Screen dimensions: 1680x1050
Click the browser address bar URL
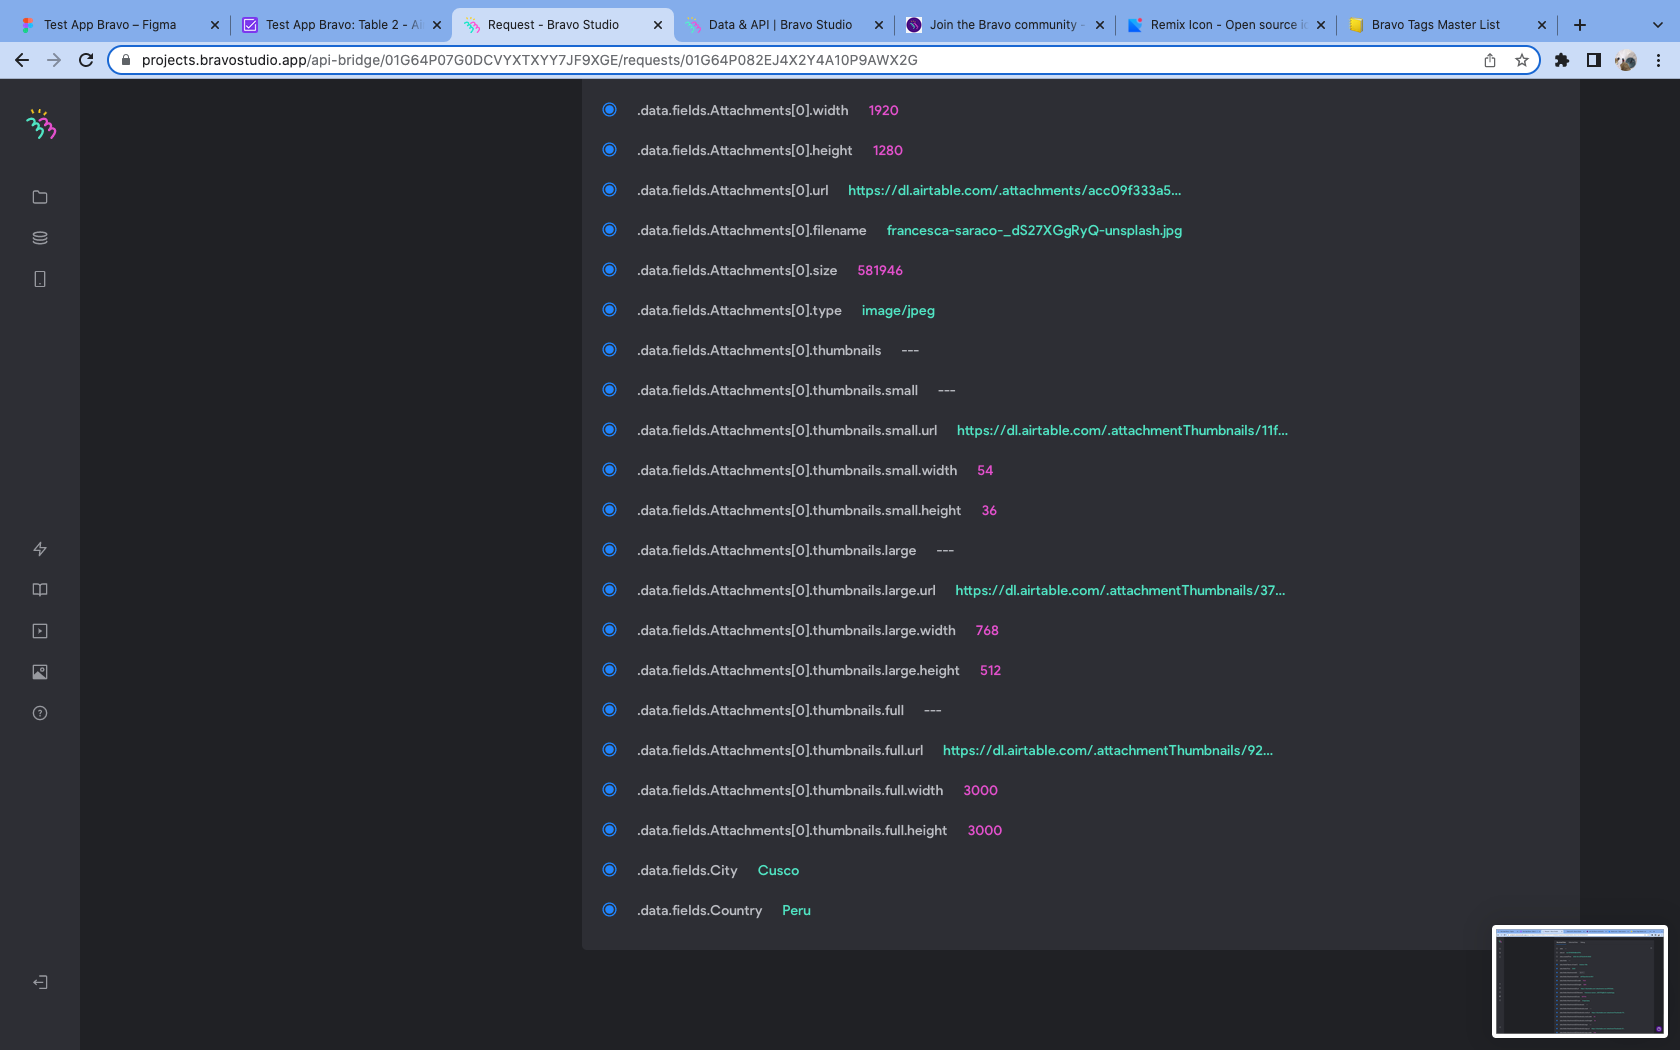pyautogui.click(x=530, y=60)
